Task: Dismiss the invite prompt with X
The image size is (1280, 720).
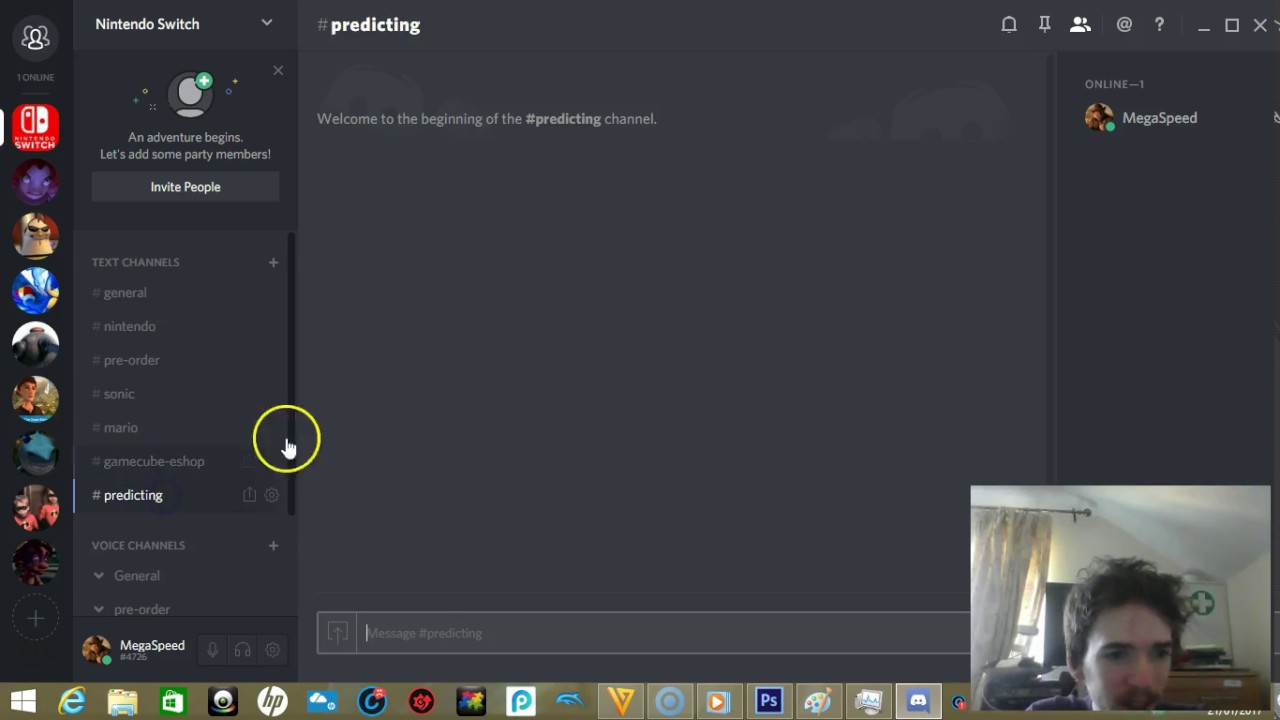Action: [x=278, y=70]
